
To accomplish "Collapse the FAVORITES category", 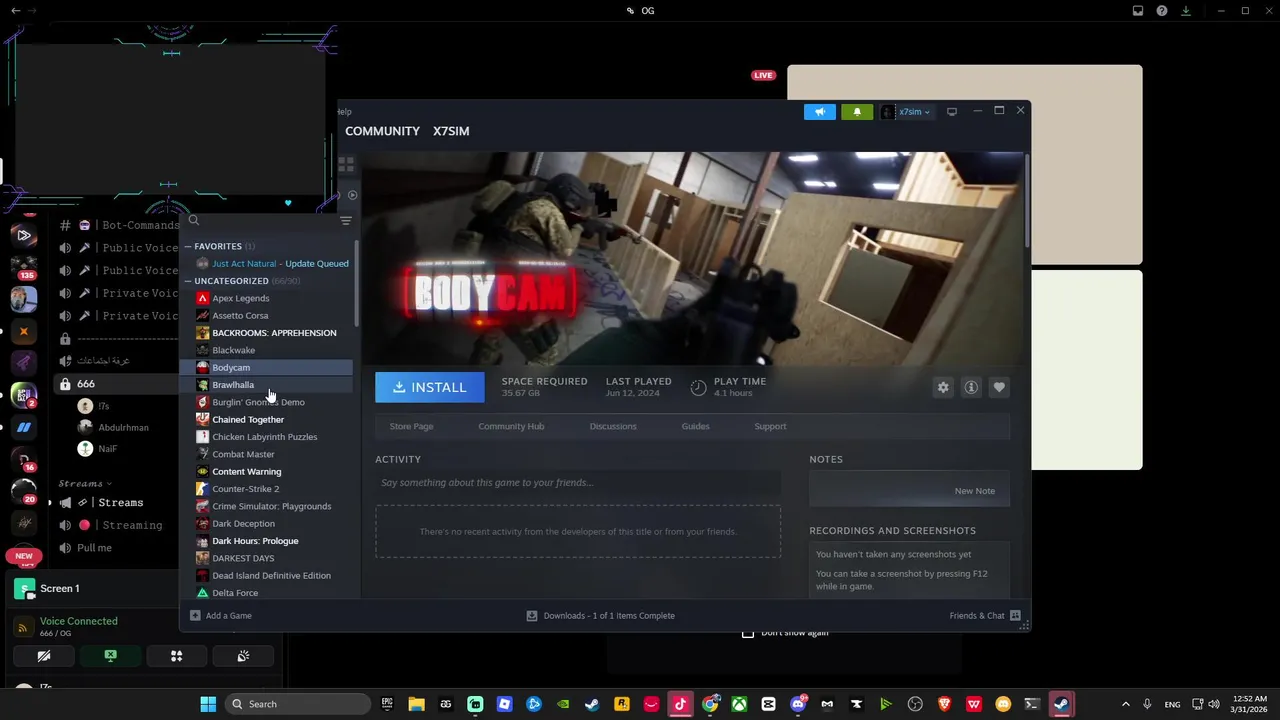I will (187, 246).
